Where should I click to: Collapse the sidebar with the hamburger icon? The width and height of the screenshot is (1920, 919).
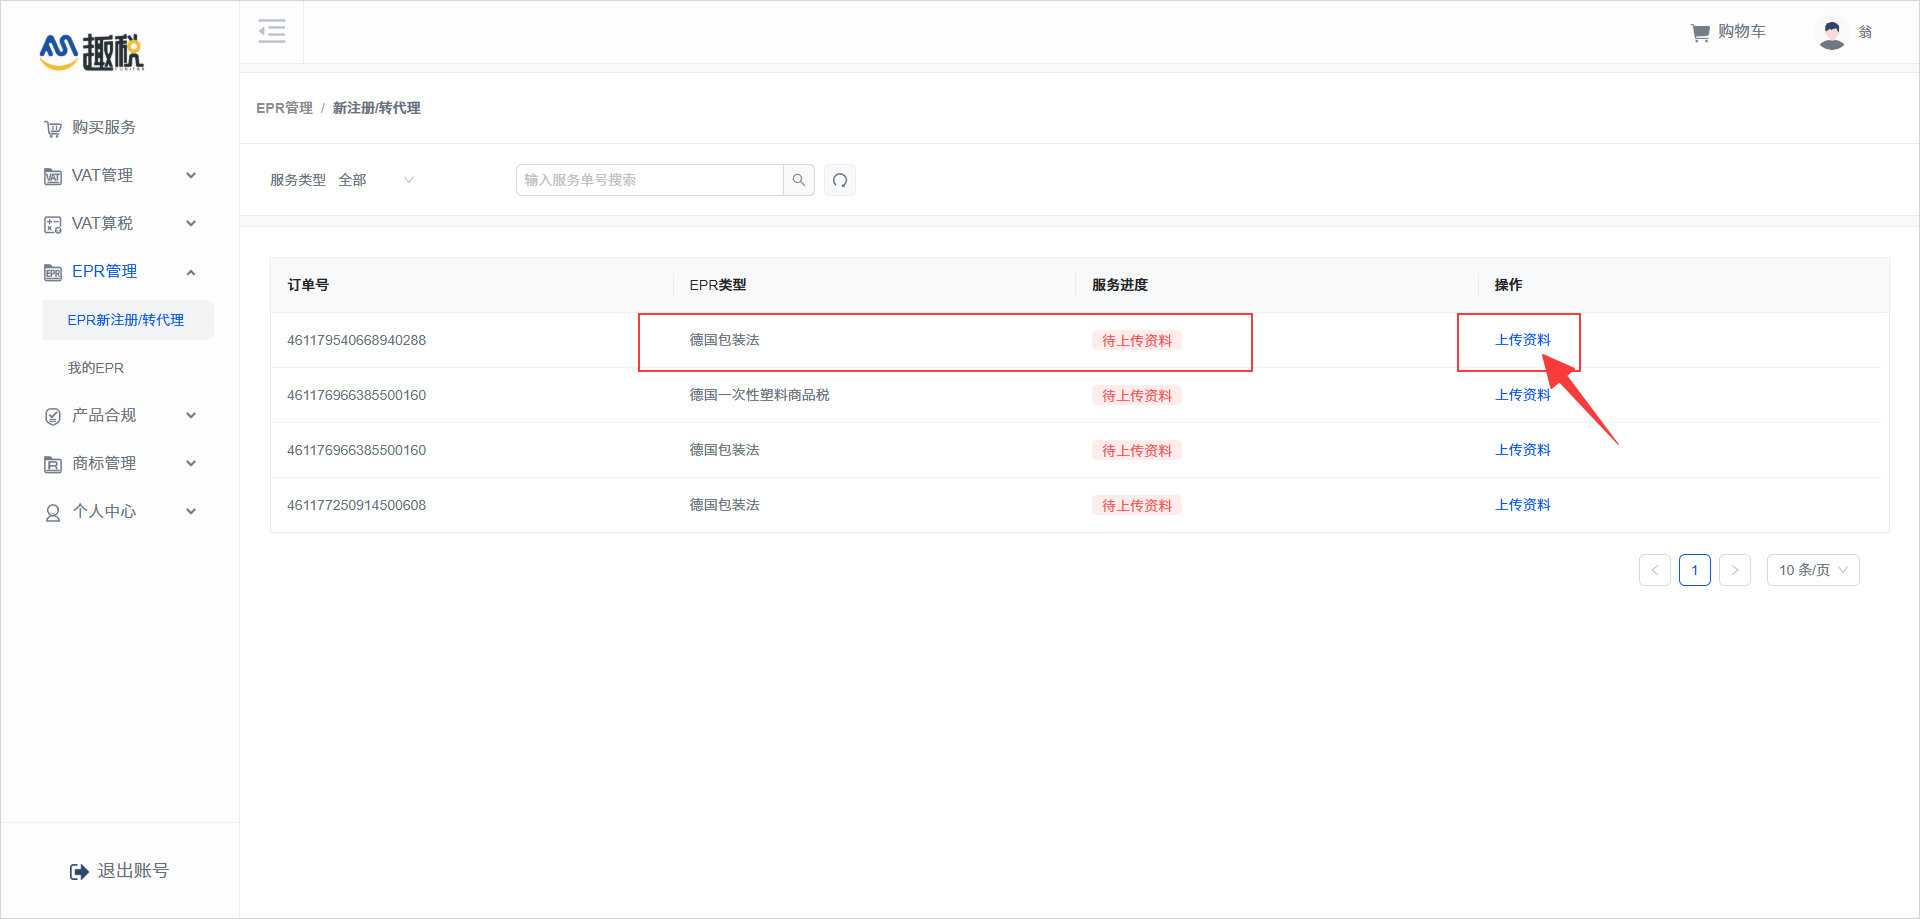tap(271, 31)
